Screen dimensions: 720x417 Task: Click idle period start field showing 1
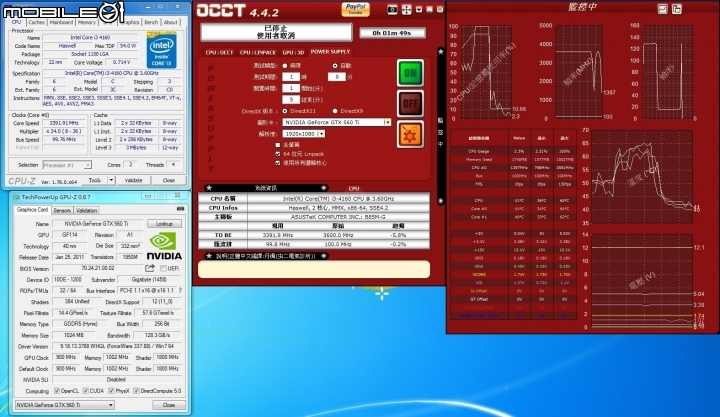(291, 88)
